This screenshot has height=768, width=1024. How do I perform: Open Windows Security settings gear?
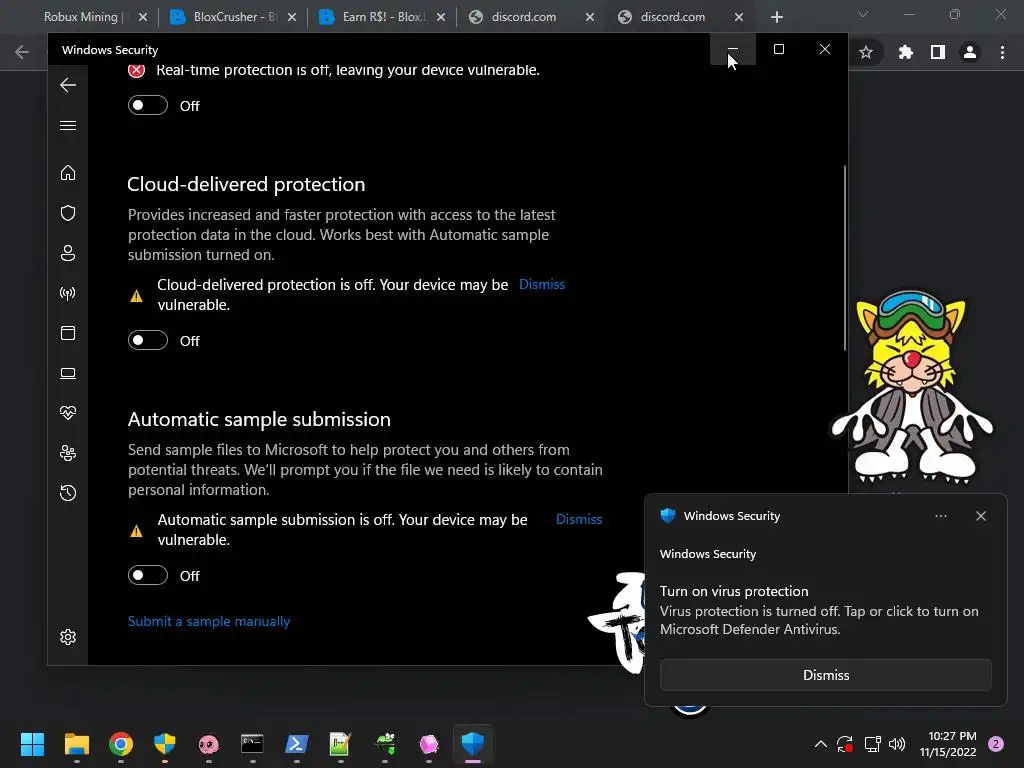[68, 637]
